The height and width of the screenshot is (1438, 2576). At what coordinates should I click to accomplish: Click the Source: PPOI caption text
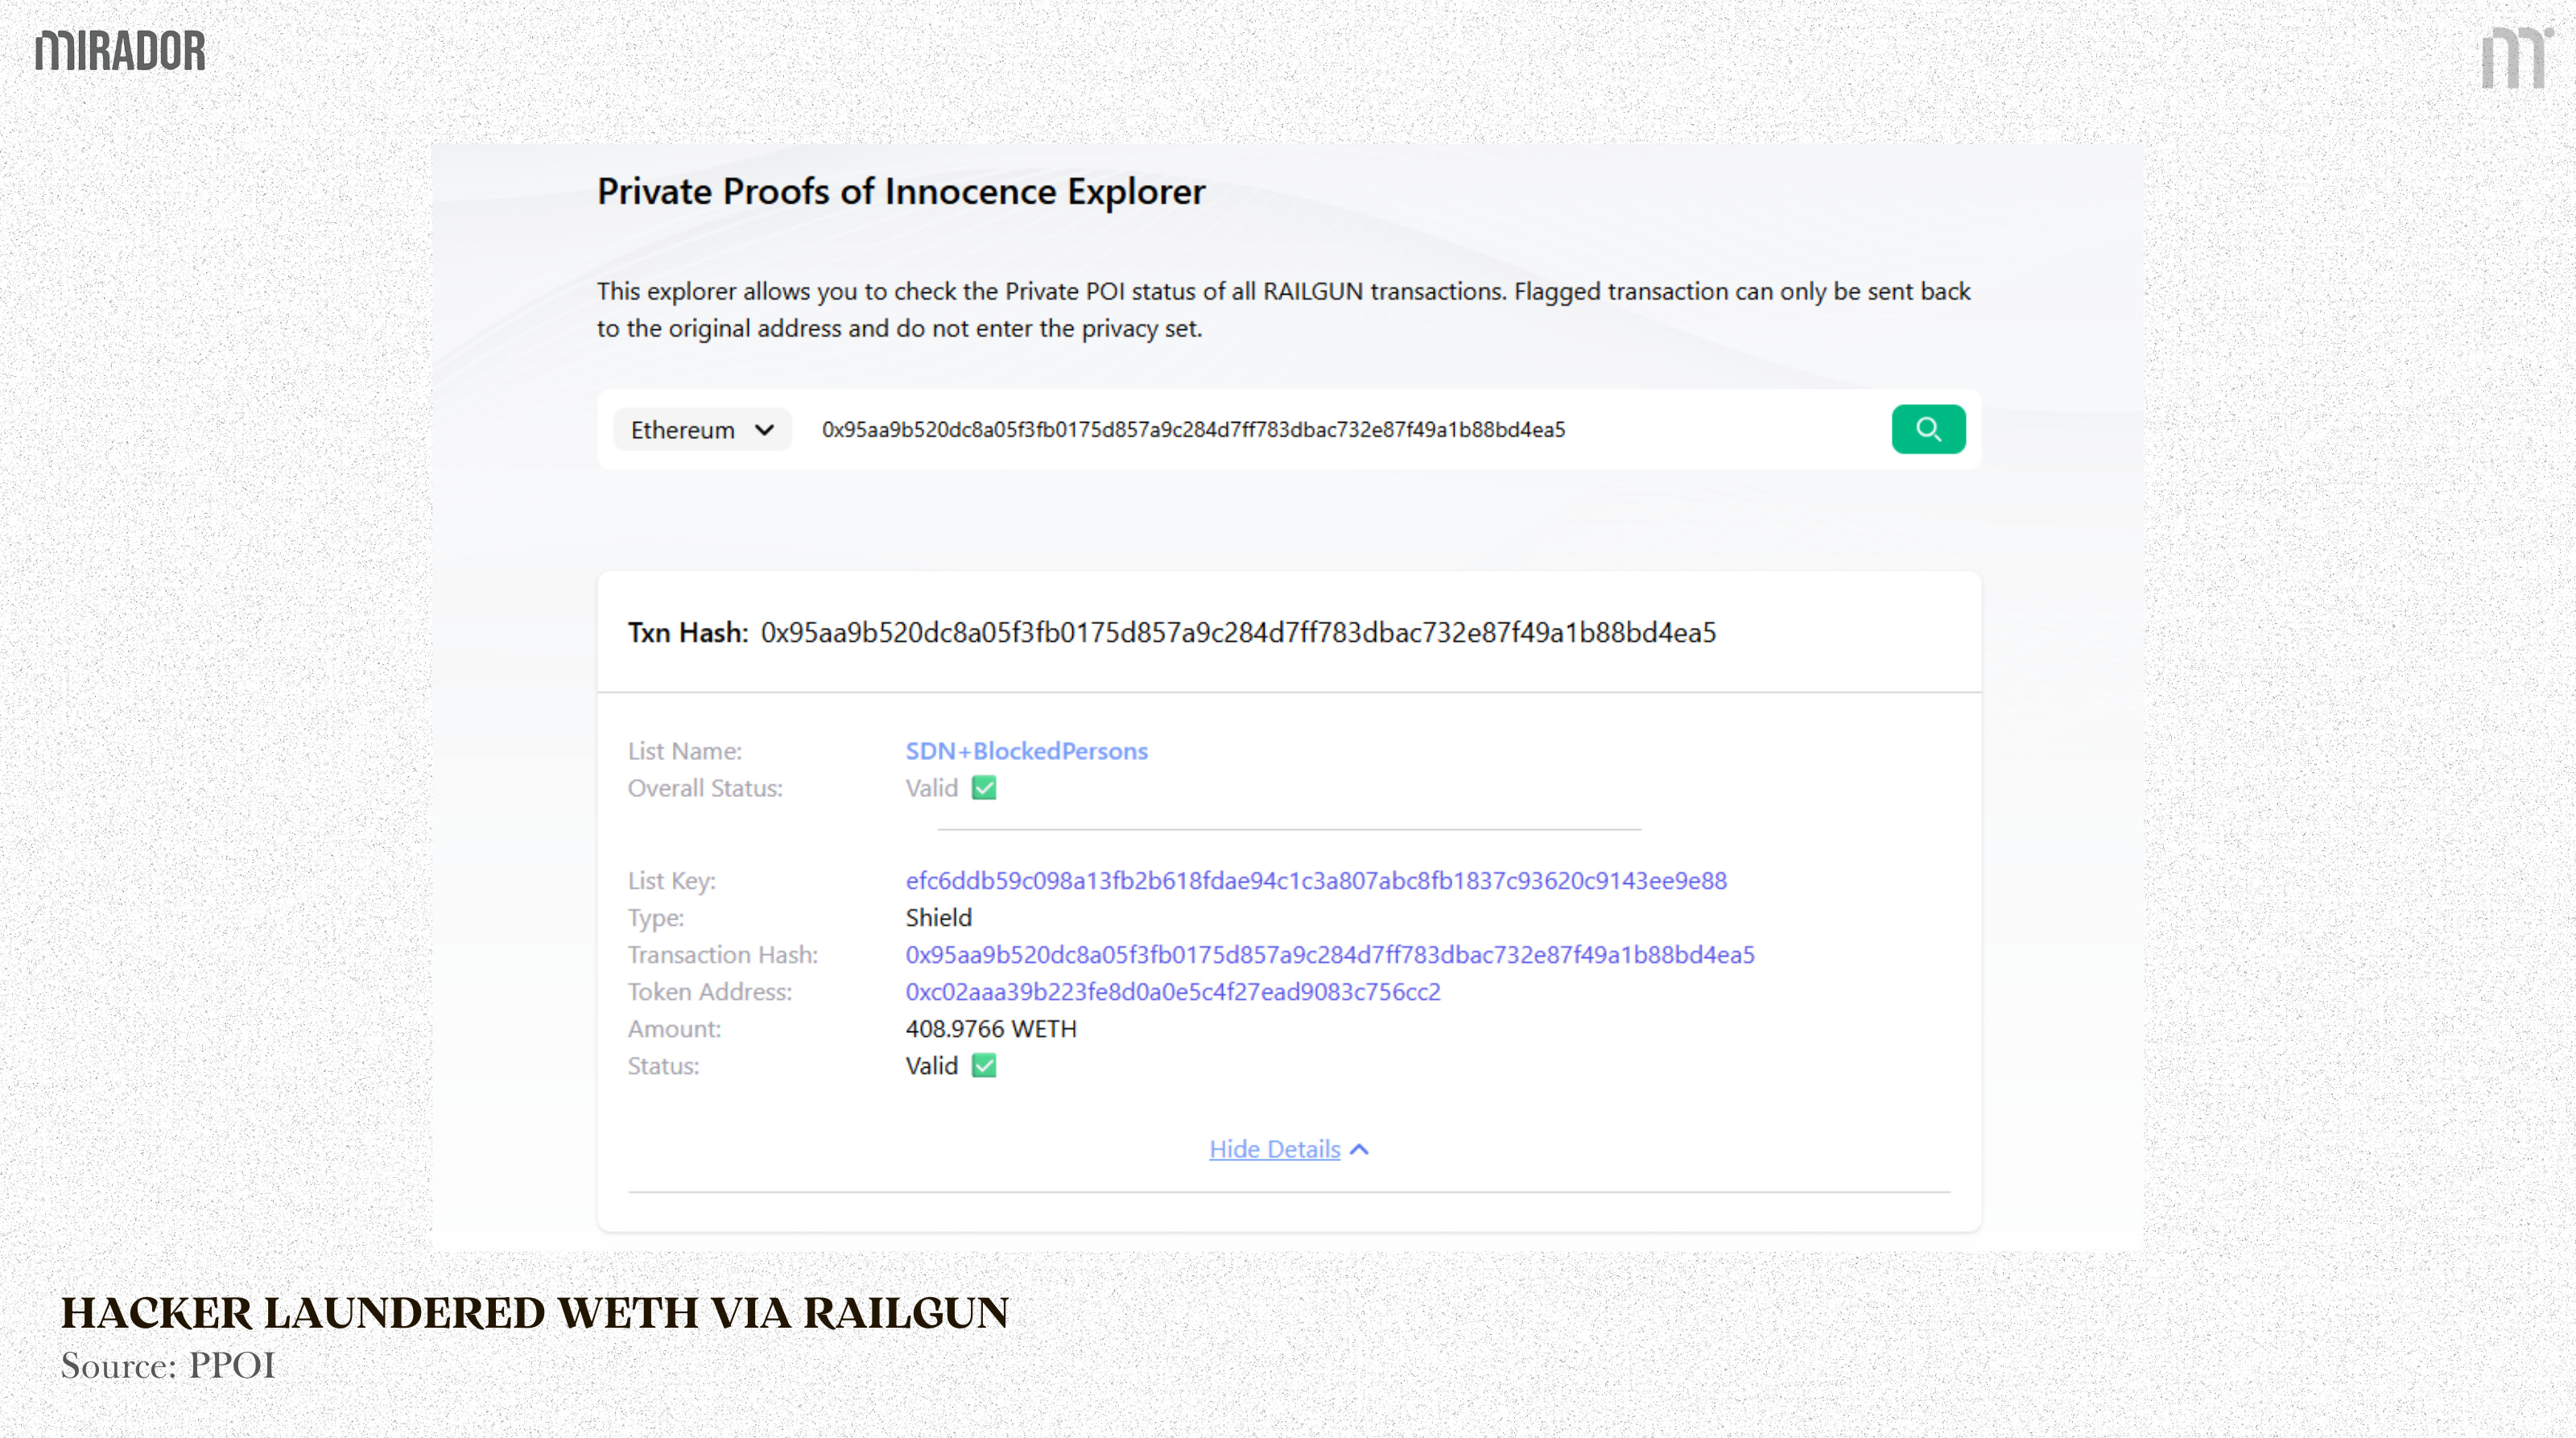[x=168, y=1366]
